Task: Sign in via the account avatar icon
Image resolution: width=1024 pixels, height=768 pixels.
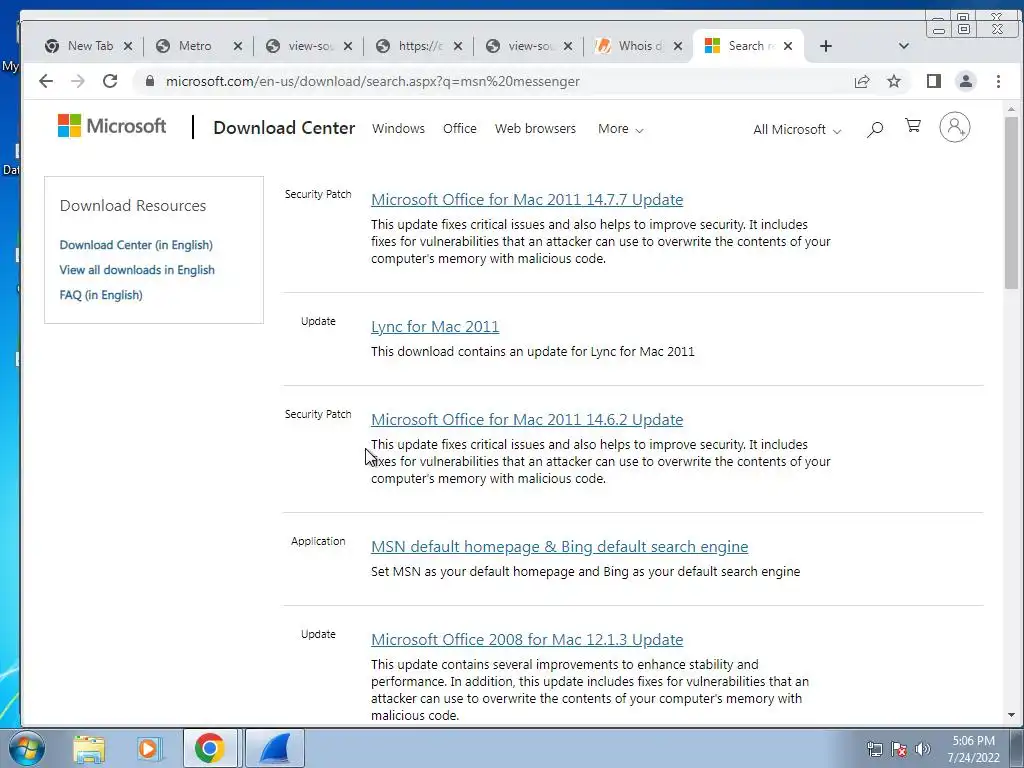Action: [955, 127]
